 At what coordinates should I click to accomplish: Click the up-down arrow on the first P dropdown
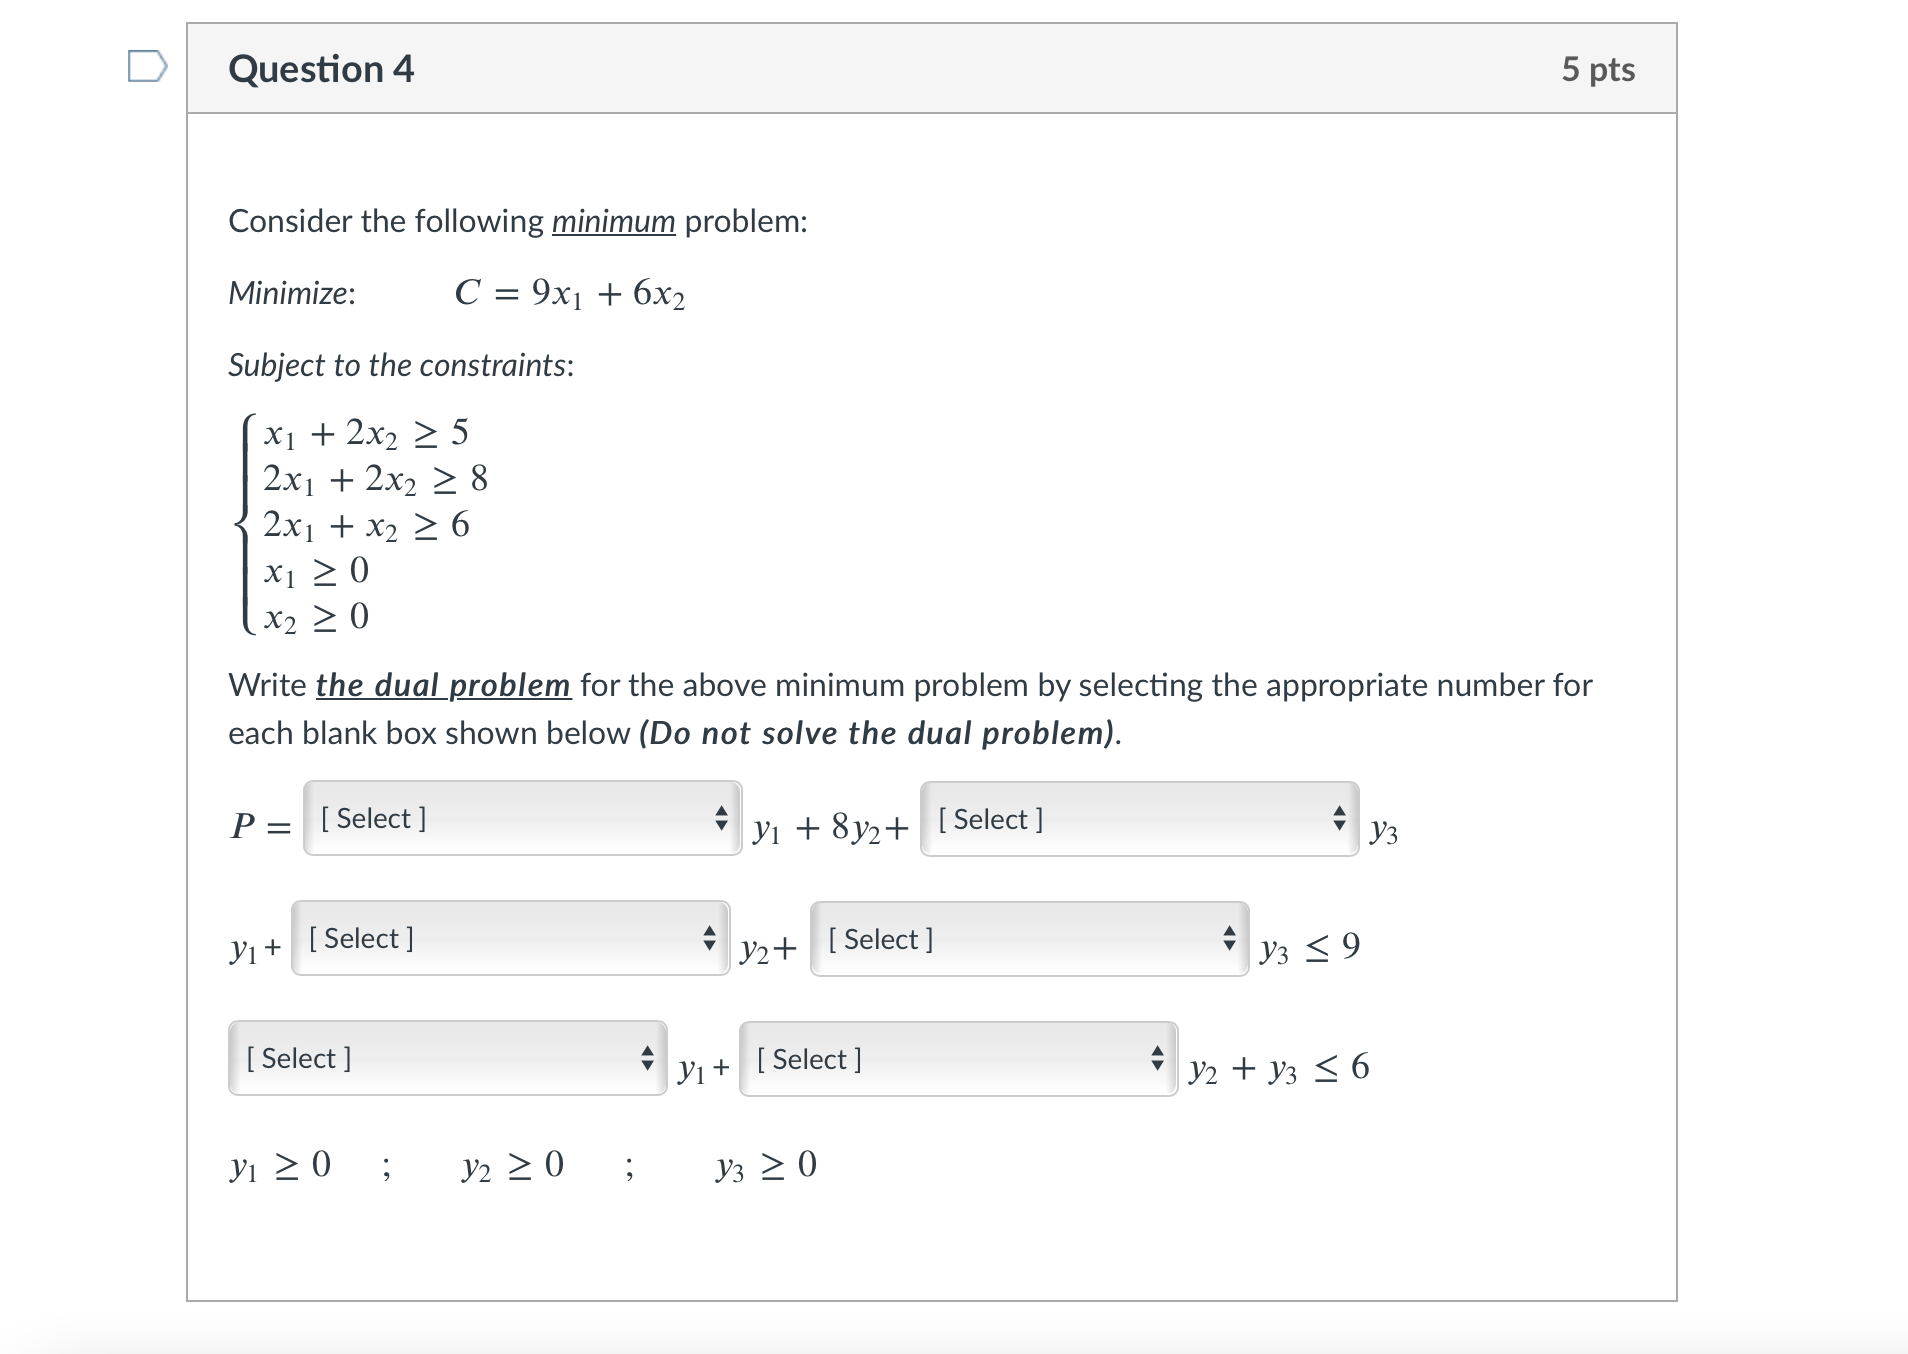click(x=723, y=820)
